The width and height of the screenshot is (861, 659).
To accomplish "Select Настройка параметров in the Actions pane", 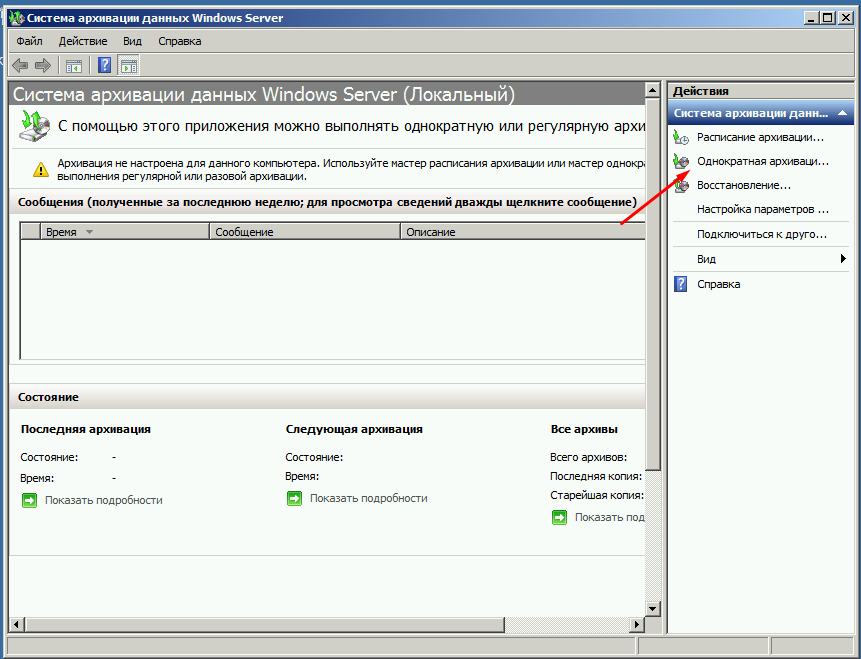I will click(x=762, y=210).
